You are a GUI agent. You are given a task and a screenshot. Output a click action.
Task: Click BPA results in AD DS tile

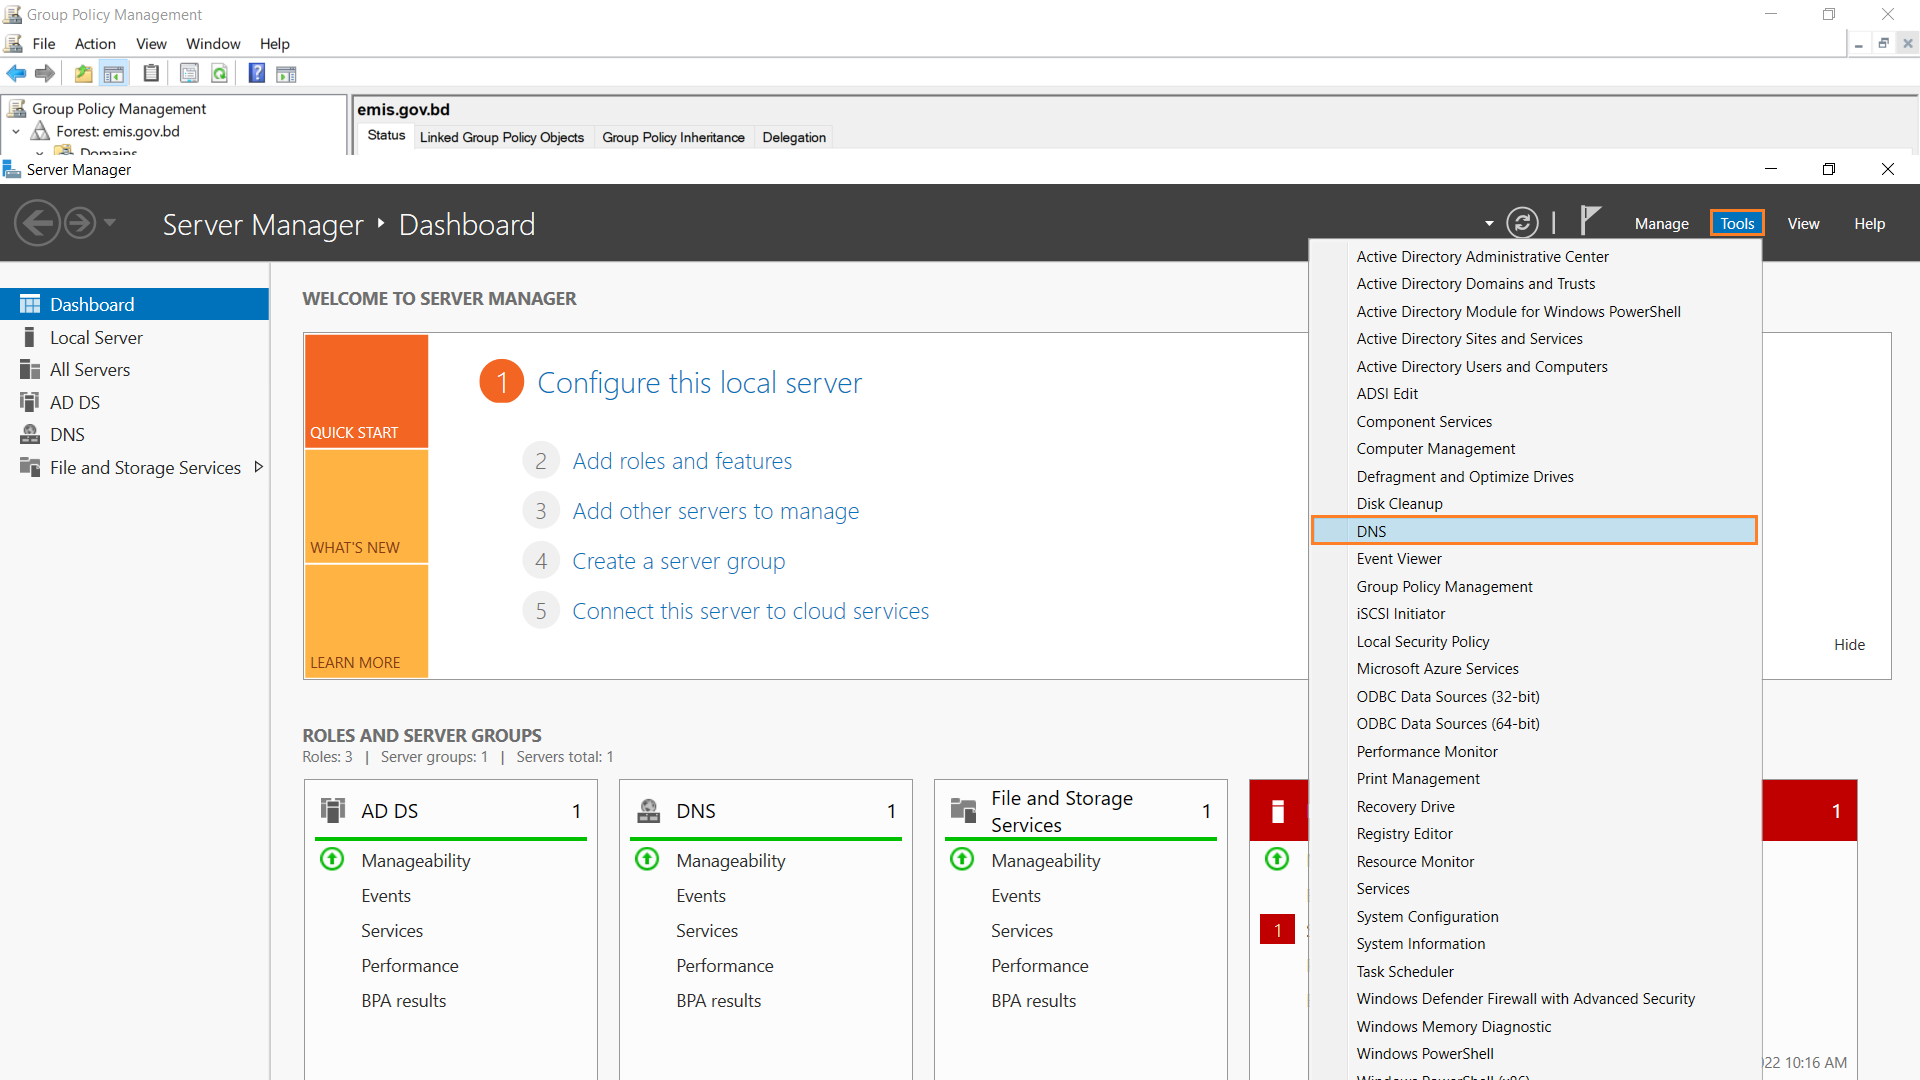[404, 1001]
